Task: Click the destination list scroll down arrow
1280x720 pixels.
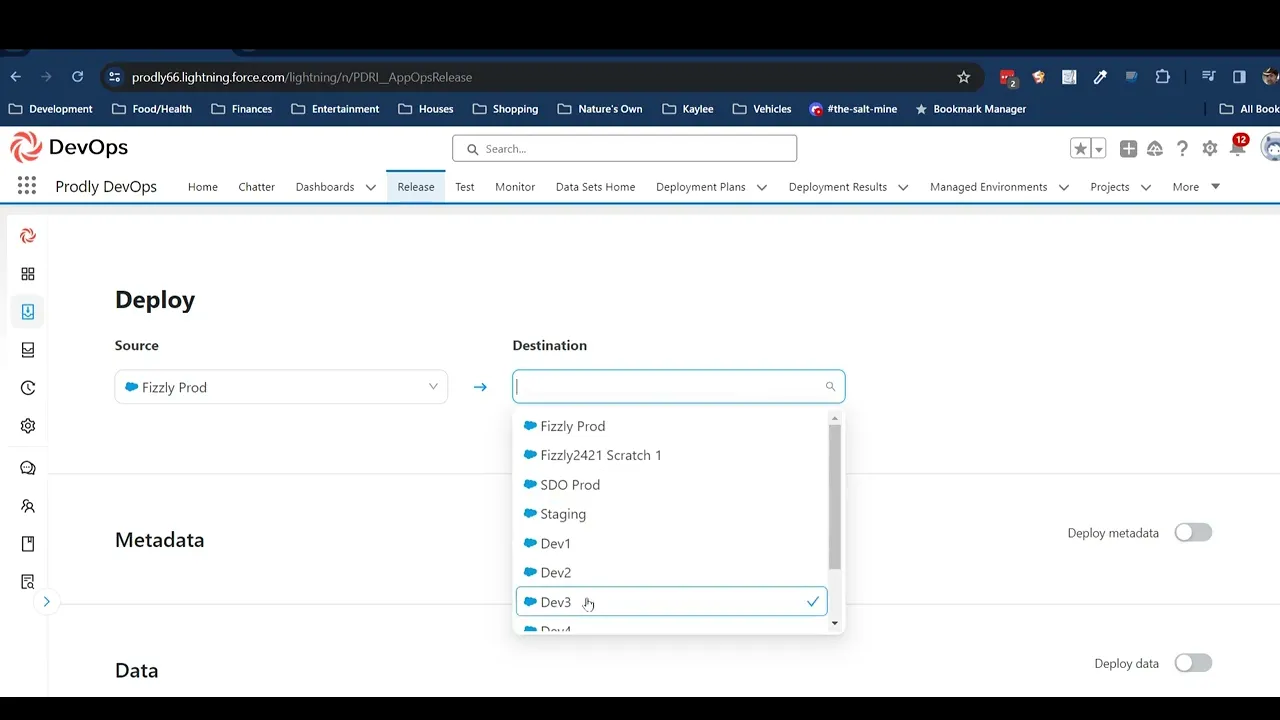Action: pyautogui.click(x=835, y=623)
